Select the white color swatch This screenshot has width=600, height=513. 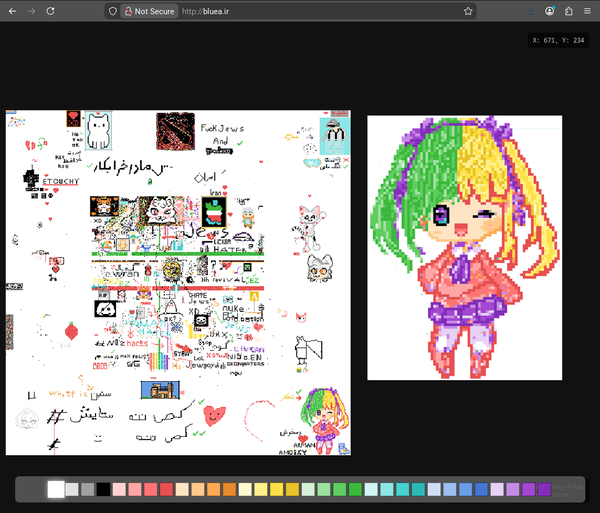click(x=56, y=489)
